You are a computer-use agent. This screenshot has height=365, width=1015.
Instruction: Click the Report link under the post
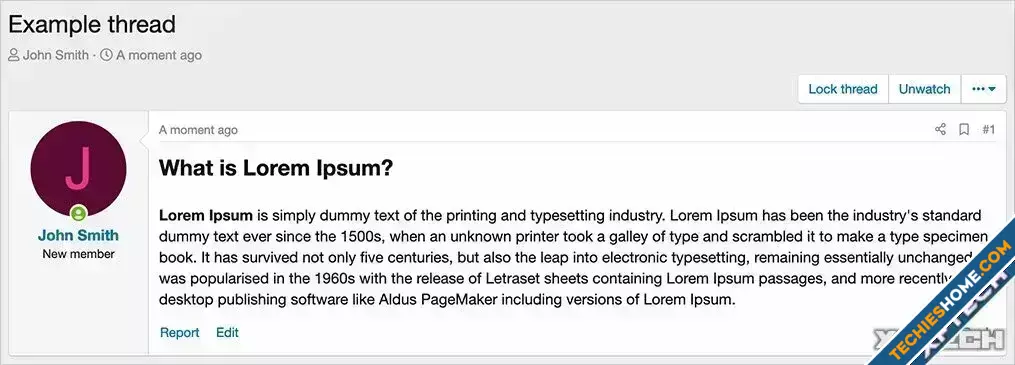[x=179, y=333]
